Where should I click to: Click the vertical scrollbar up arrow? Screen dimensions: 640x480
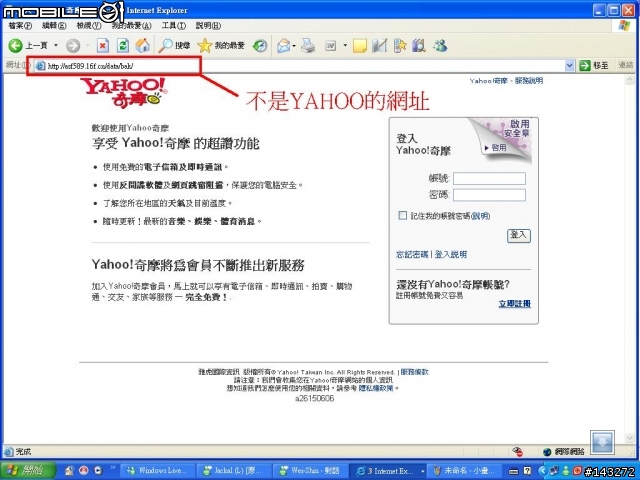[629, 80]
